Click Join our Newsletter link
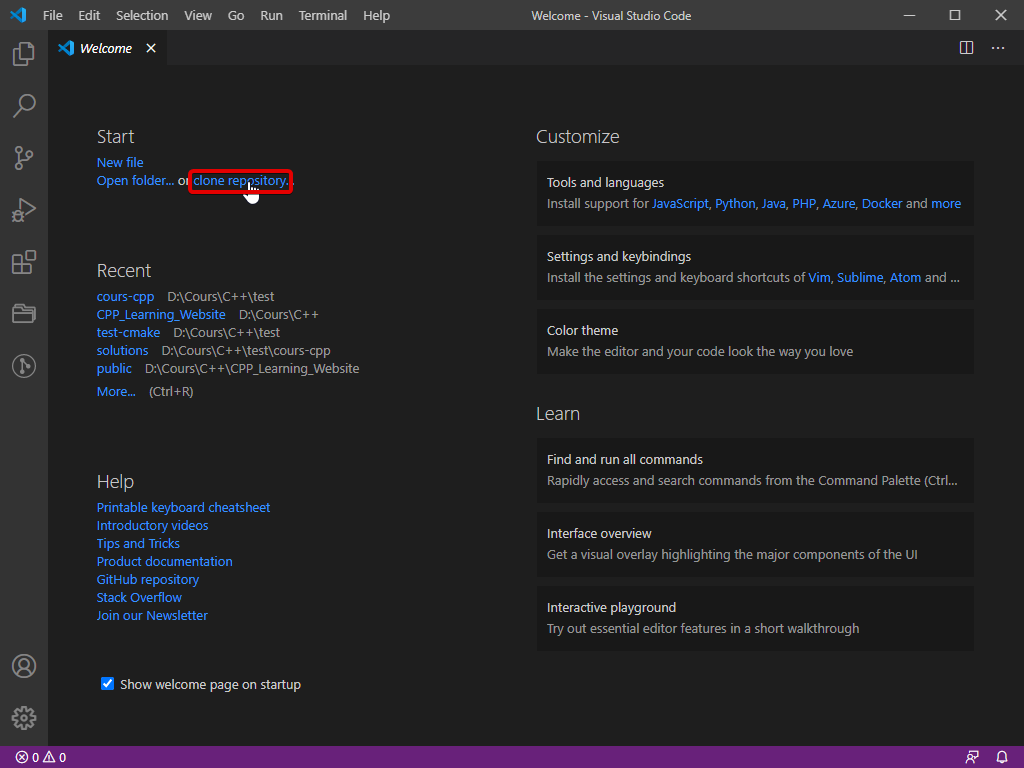The height and width of the screenshot is (768, 1024). click(152, 615)
